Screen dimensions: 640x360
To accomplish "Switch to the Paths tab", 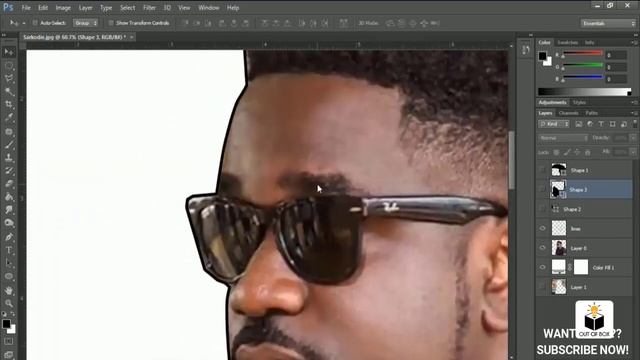I will pos(591,113).
